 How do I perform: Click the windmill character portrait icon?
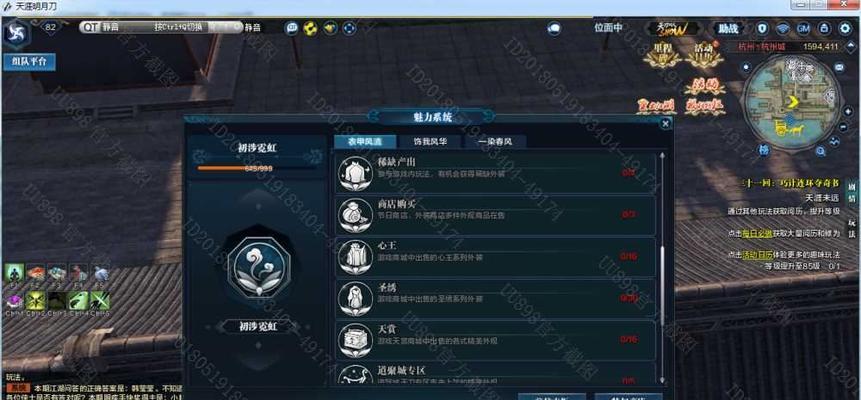(x=15, y=33)
